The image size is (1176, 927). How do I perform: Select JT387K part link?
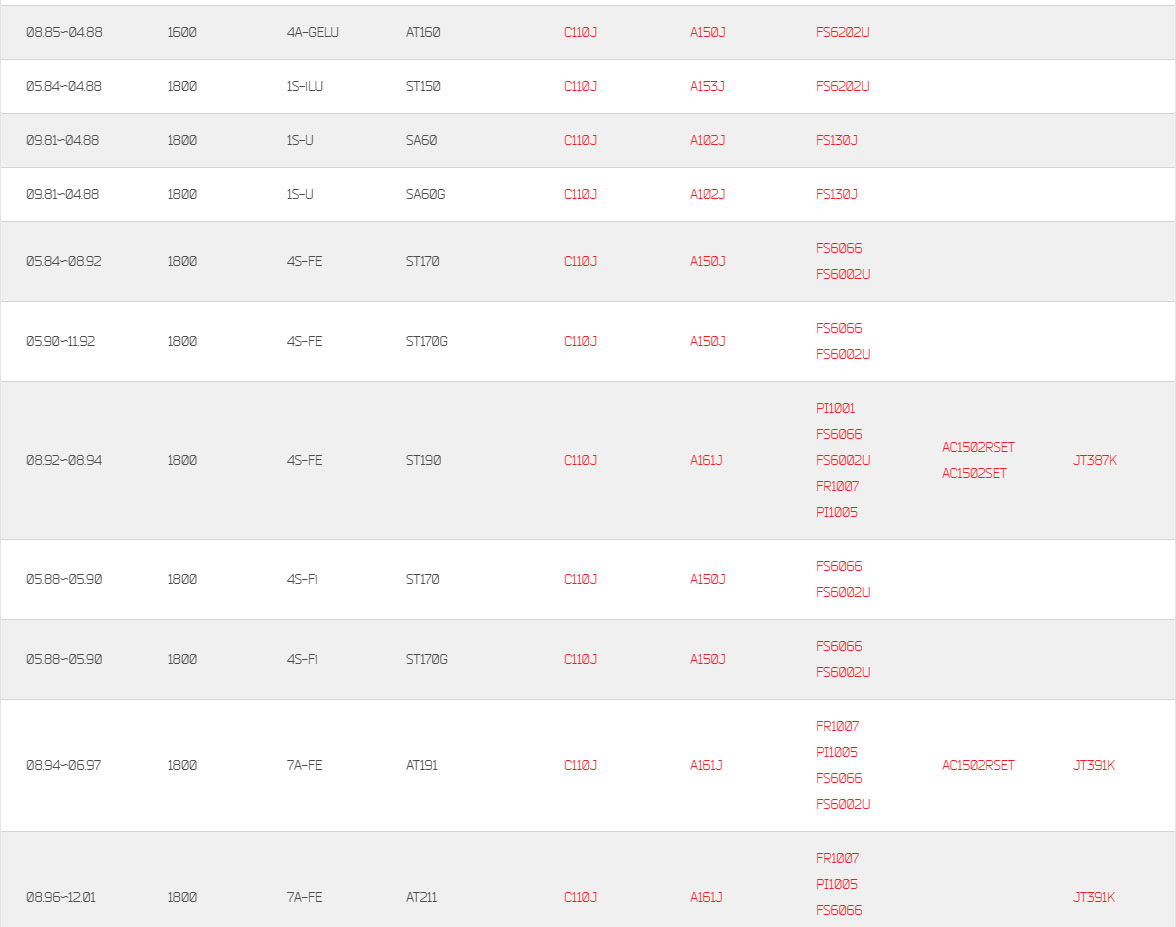pyautogui.click(x=1094, y=460)
